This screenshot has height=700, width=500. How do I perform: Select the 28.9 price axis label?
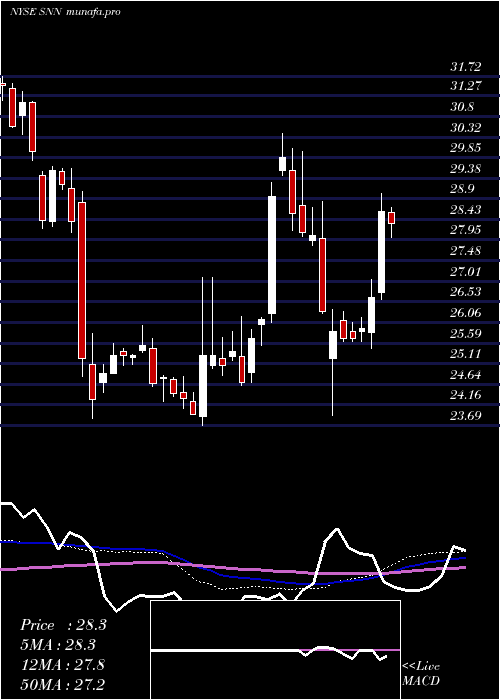462,189
